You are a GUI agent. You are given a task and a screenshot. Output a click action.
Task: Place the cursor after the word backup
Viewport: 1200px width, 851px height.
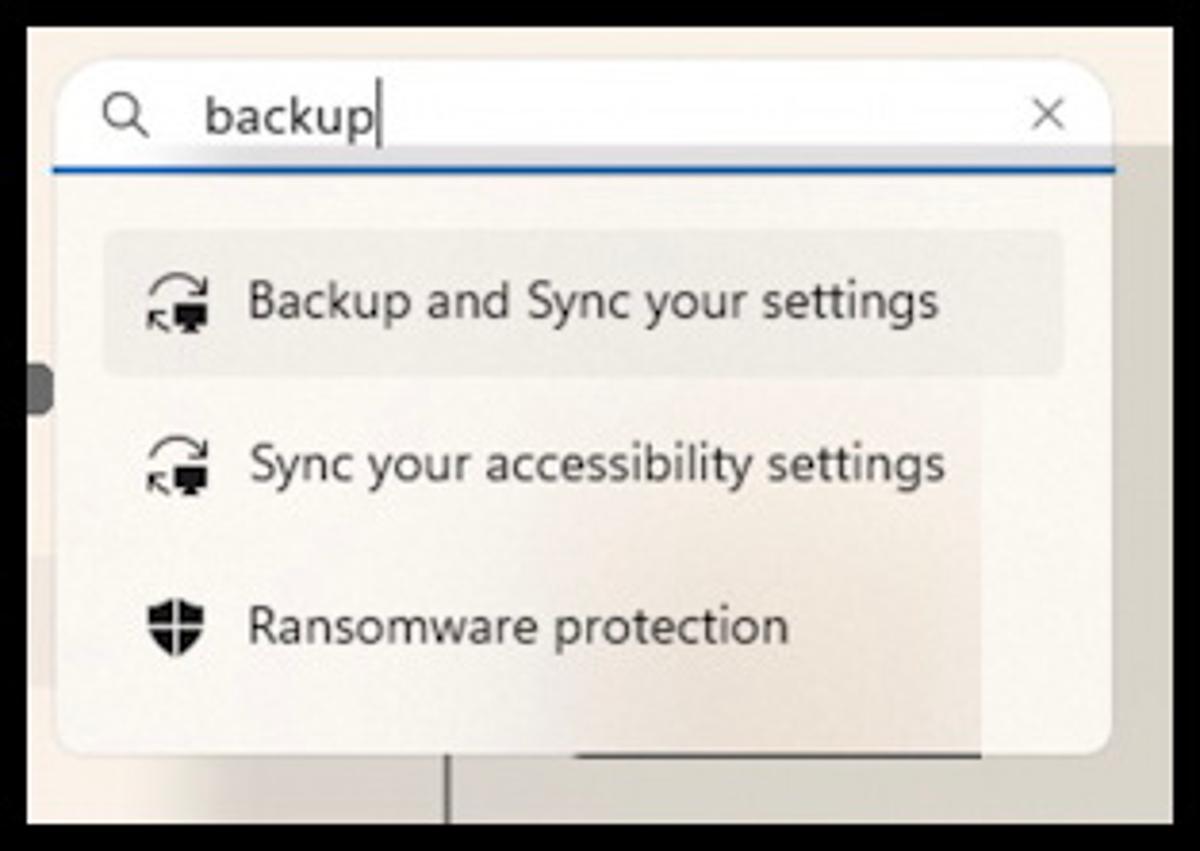pyautogui.click(x=378, y=113)
